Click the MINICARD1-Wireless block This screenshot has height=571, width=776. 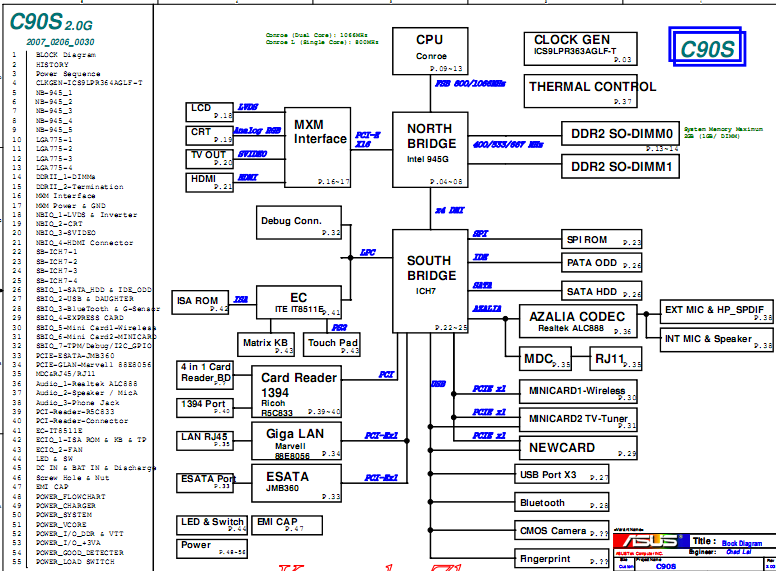click(x=577, y=391)
